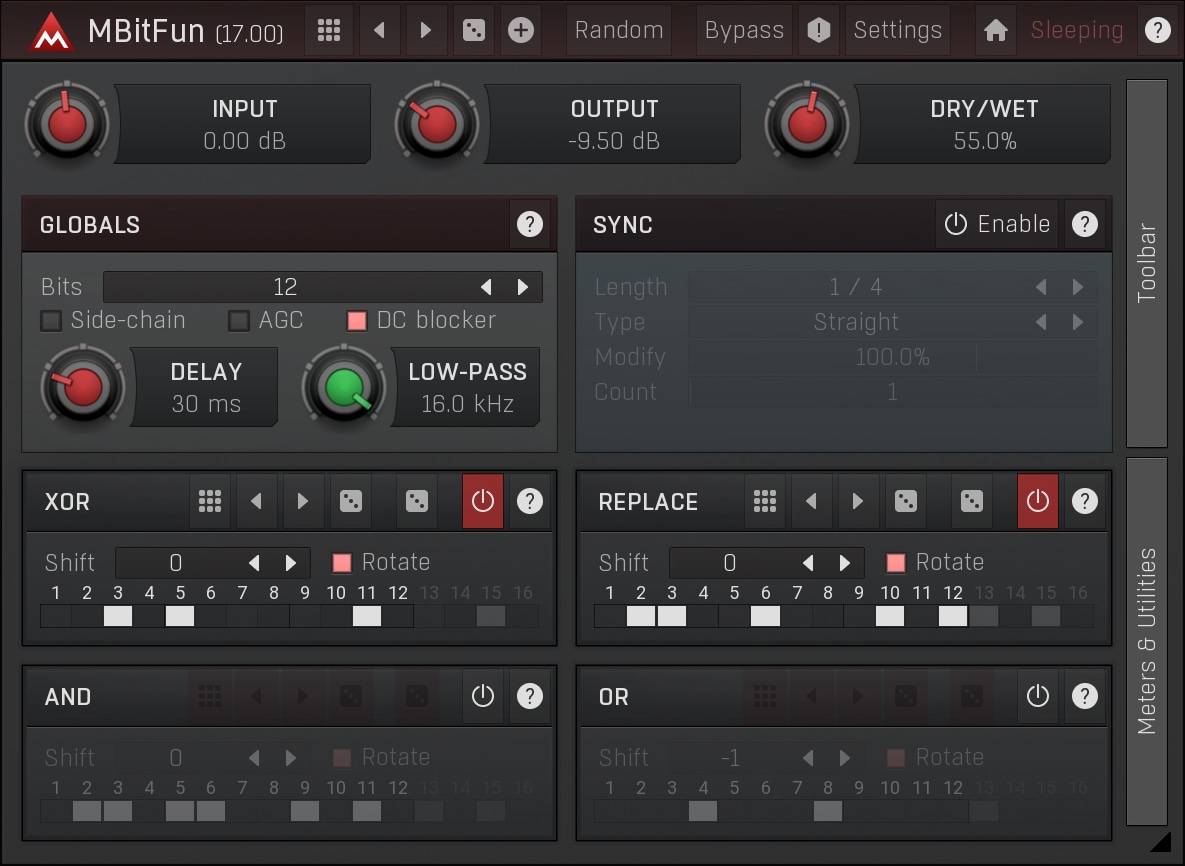Increase REPLACE Shift with right arrow
The width and height of the screenshot is (1185, 866).
point(845,563)
